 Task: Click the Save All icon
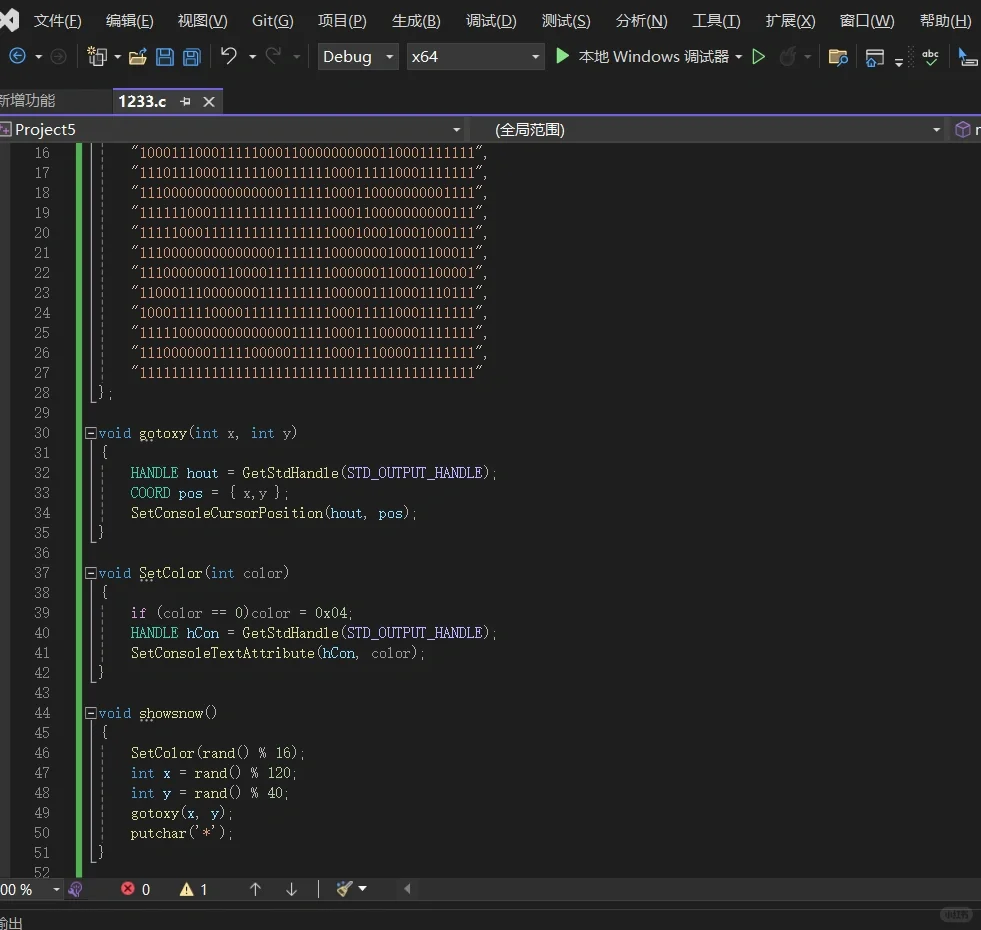(x=192, y=57)
